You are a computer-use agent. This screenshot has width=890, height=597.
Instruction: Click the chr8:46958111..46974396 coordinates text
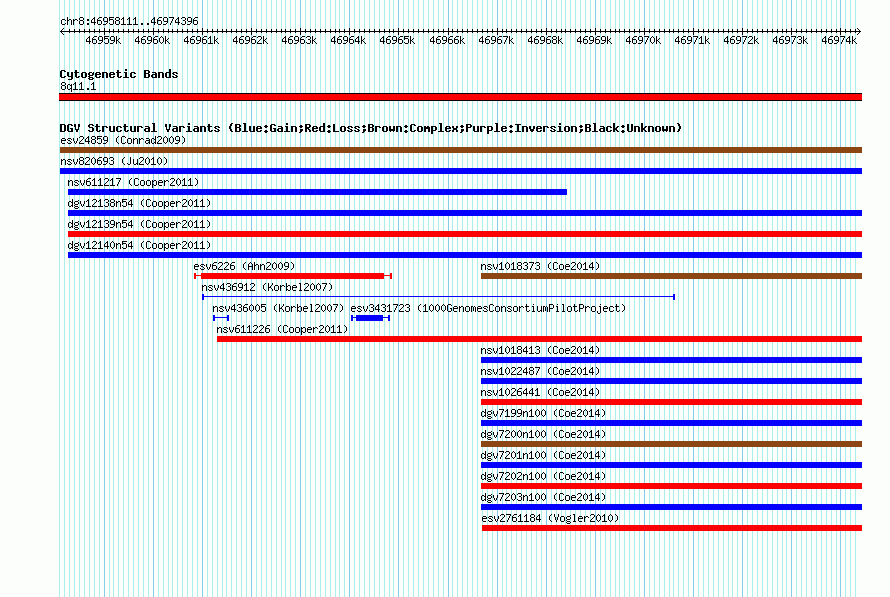click(x=129, y=22)
